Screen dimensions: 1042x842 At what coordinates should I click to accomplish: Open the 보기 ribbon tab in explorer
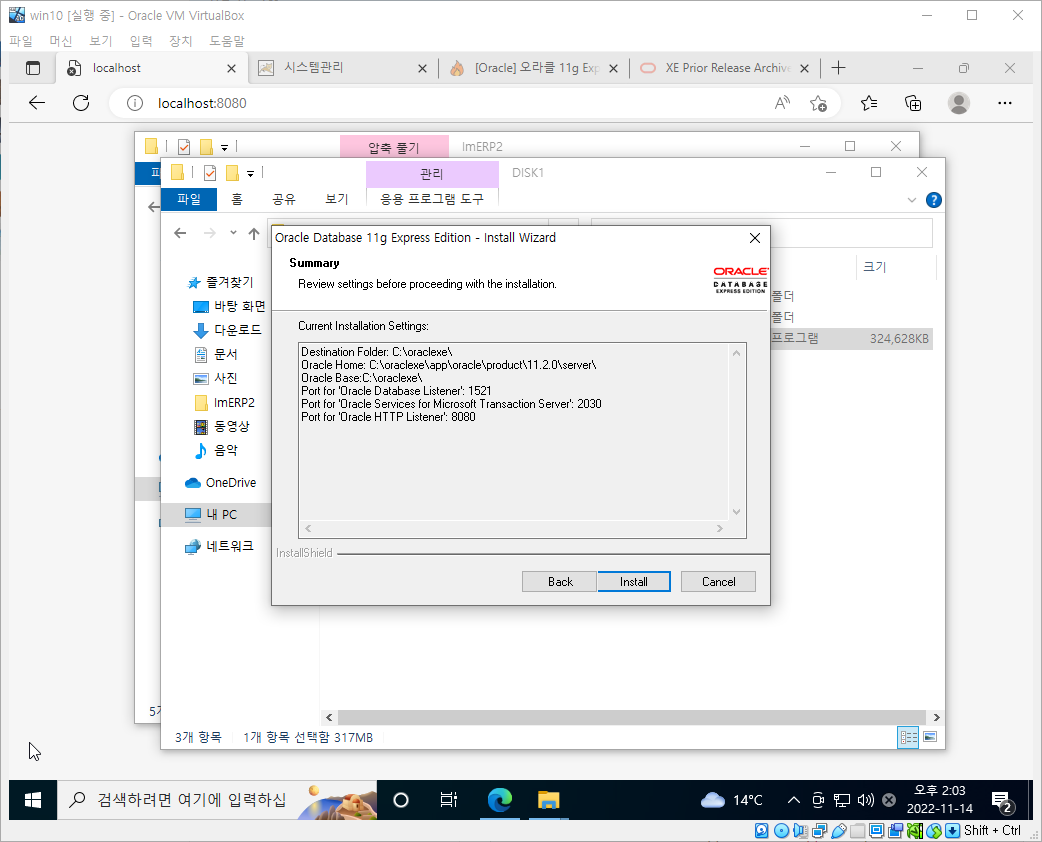coord(336,199)
